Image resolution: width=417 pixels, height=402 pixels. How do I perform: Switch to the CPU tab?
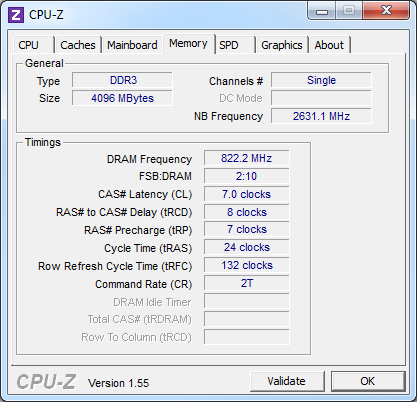34,45
